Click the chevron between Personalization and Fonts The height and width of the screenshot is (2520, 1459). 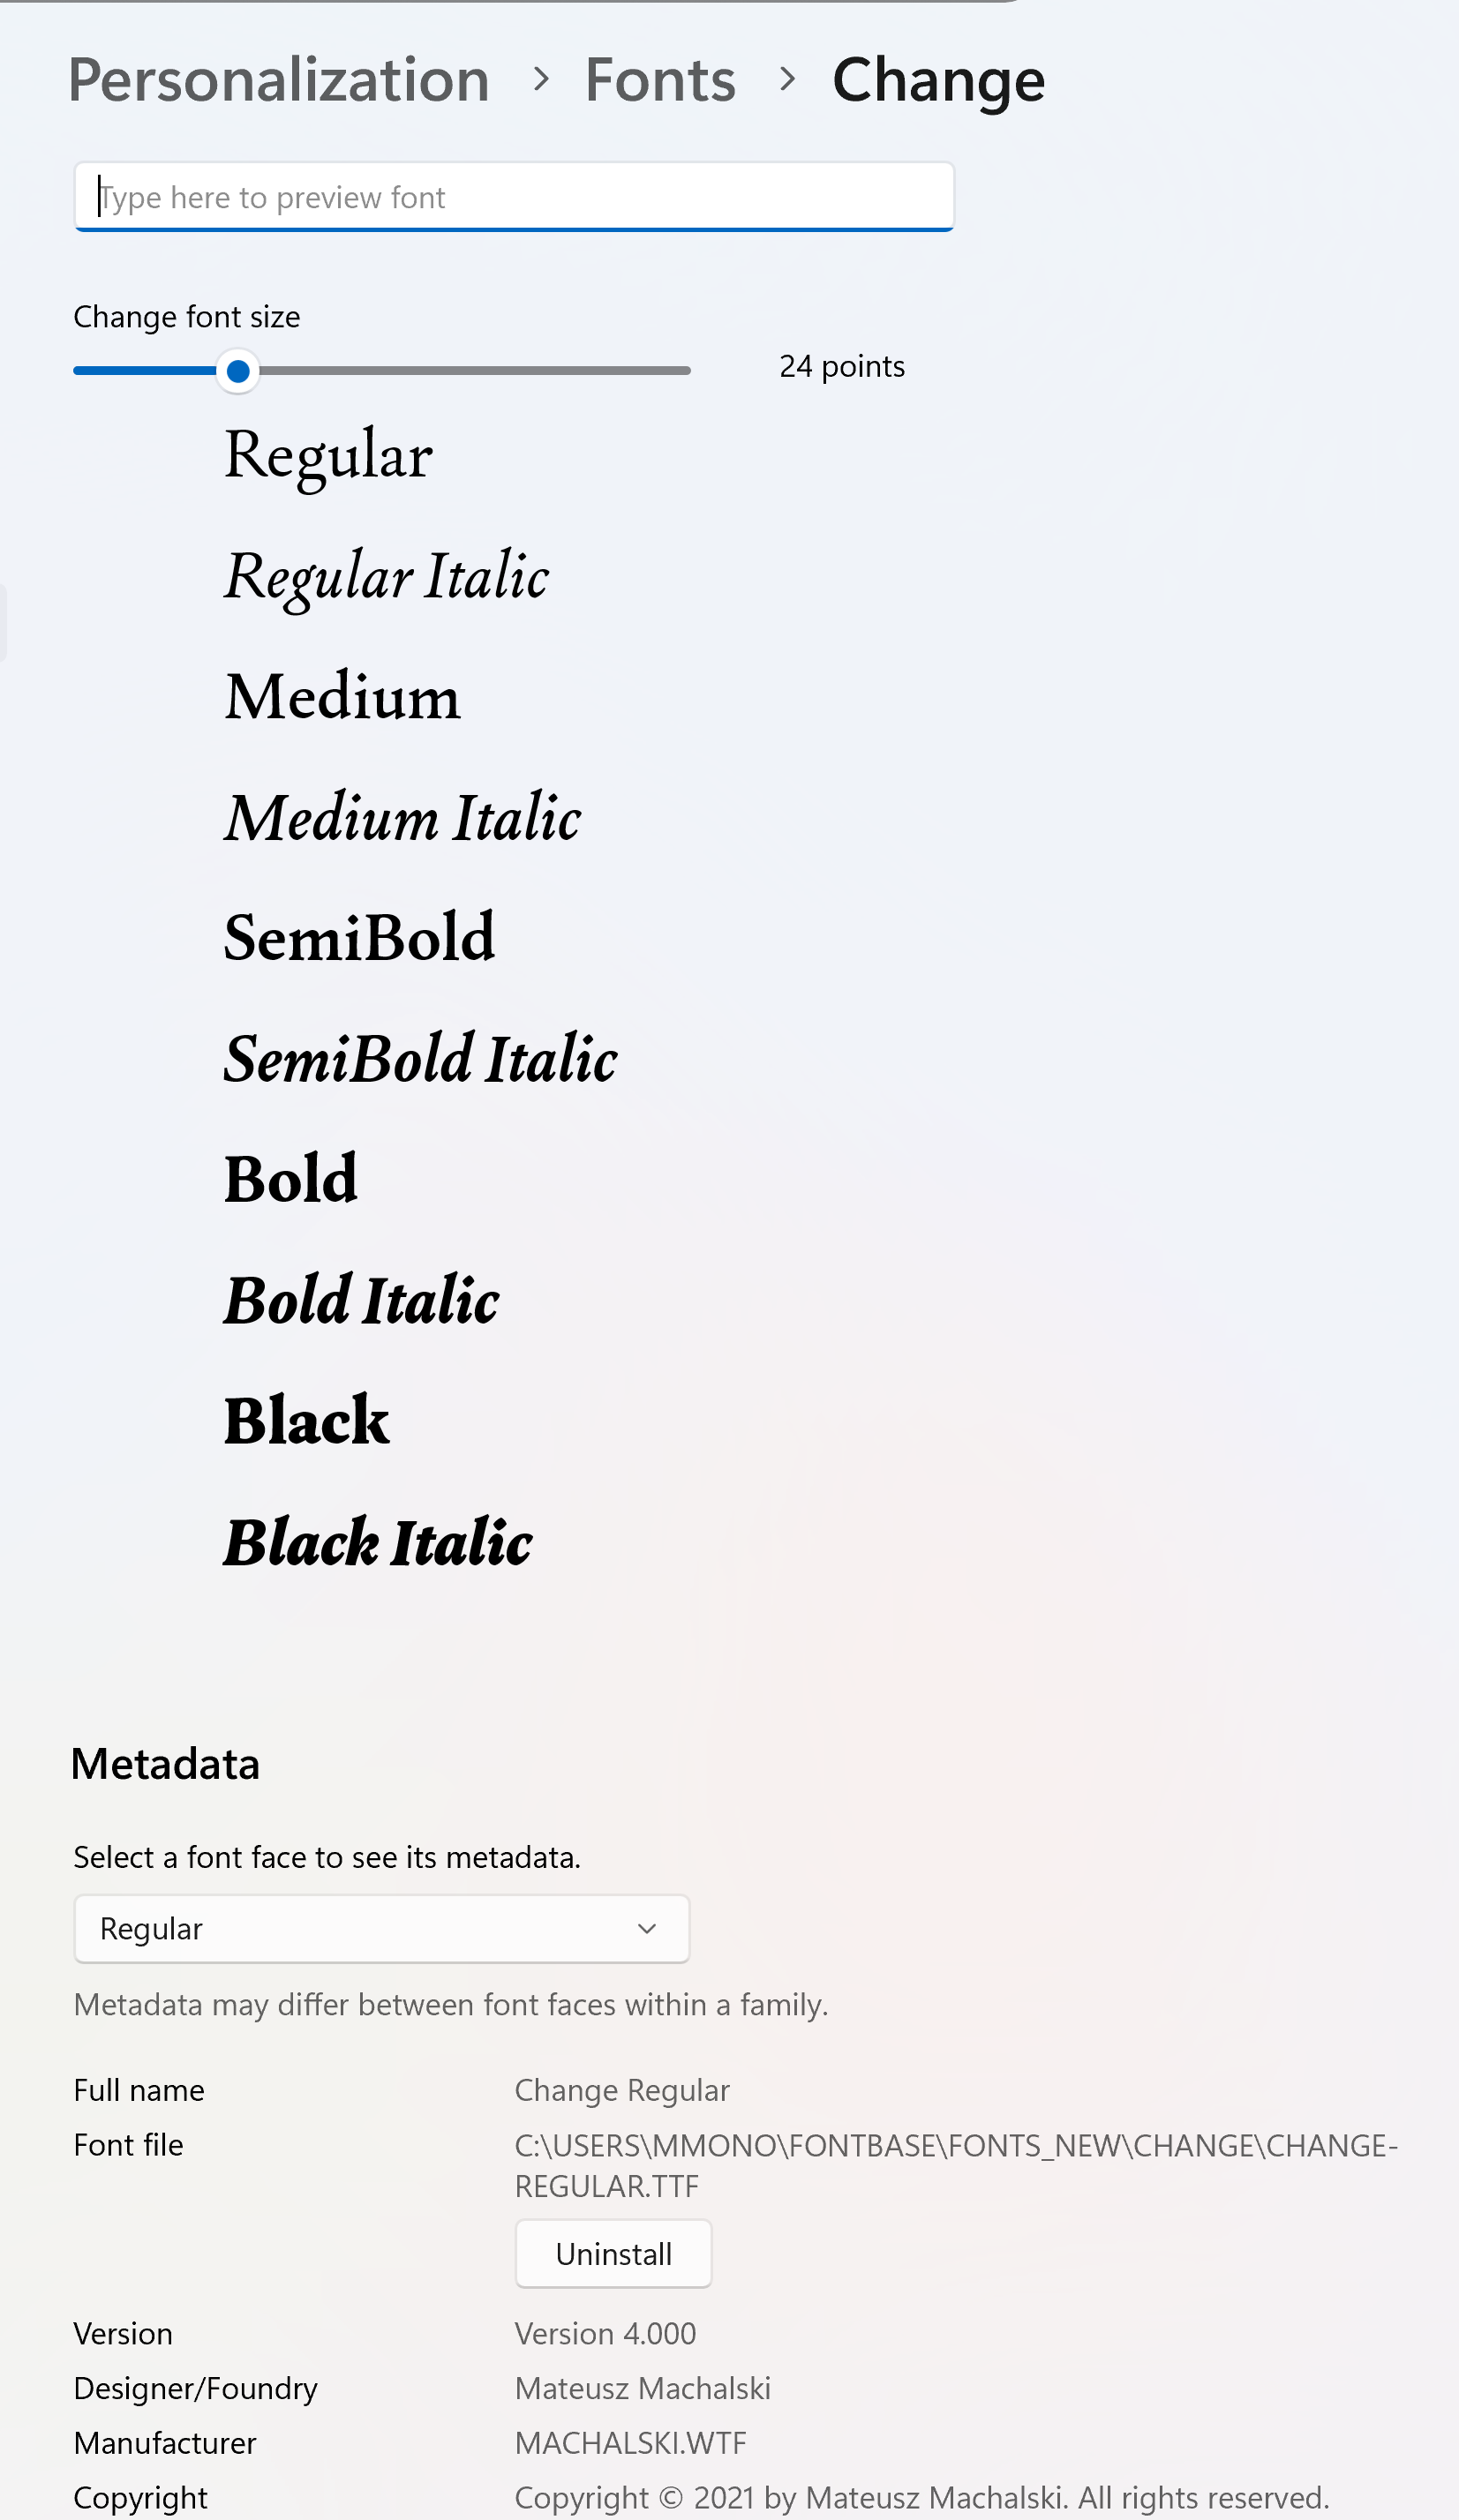coord(541,79)
